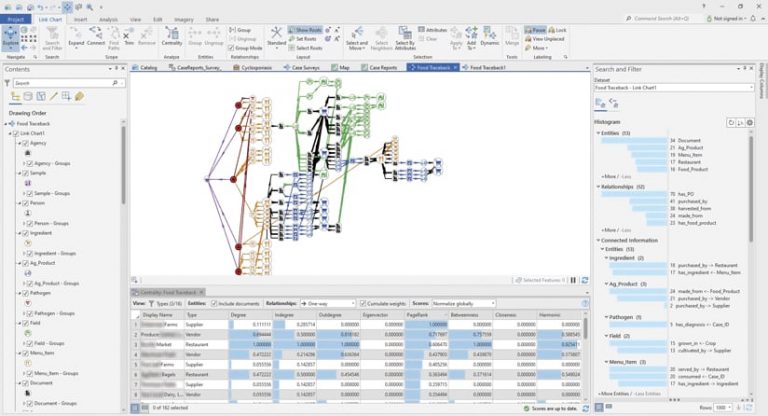Screen dimensions: 768x416
Task: Toggle Pathogen layer visibility checkbox
Action: 25,293
